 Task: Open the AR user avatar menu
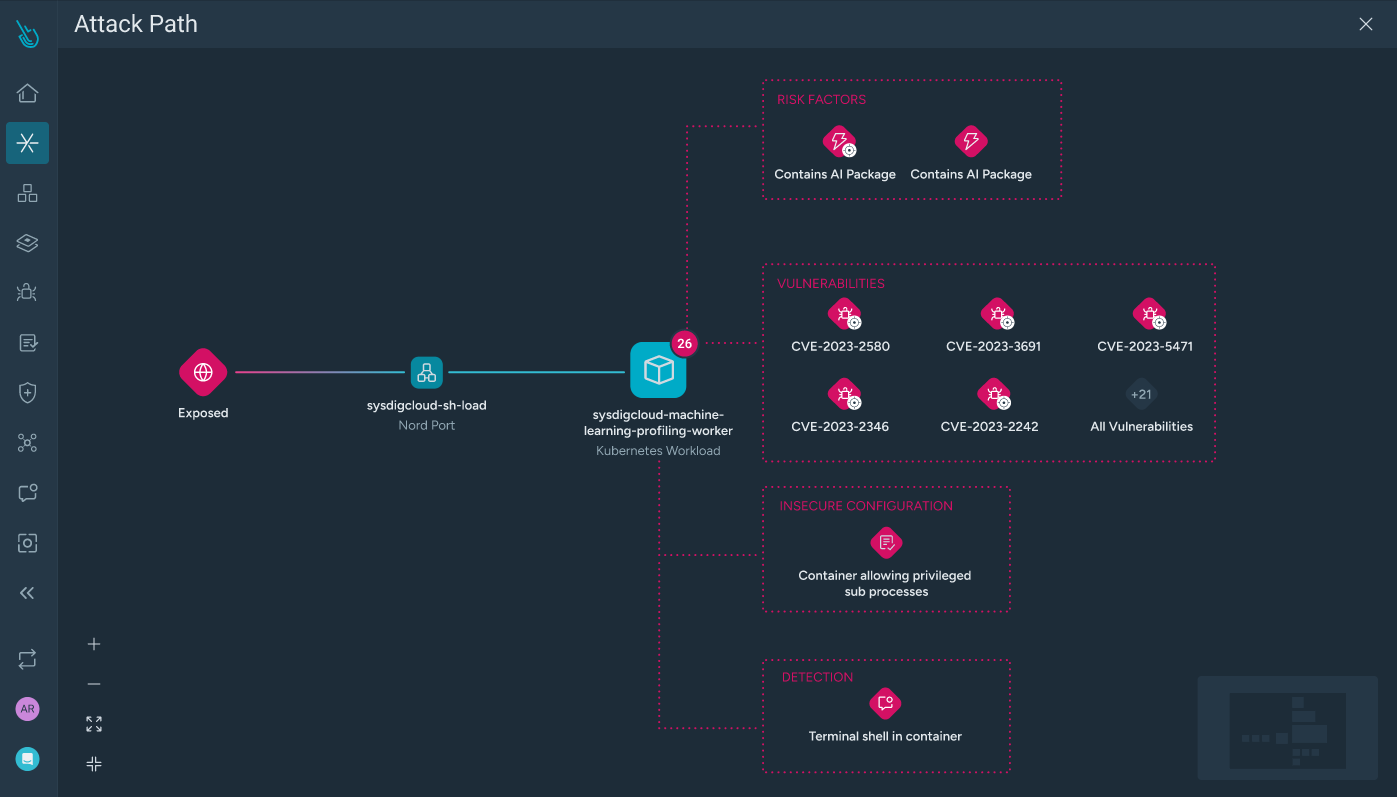tap(28, 709)
